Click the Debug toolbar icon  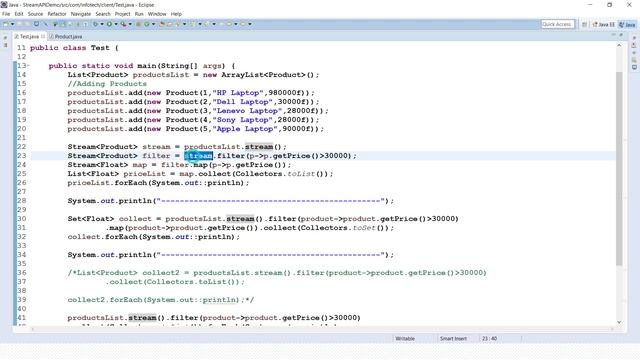click(x=96, y=24)
